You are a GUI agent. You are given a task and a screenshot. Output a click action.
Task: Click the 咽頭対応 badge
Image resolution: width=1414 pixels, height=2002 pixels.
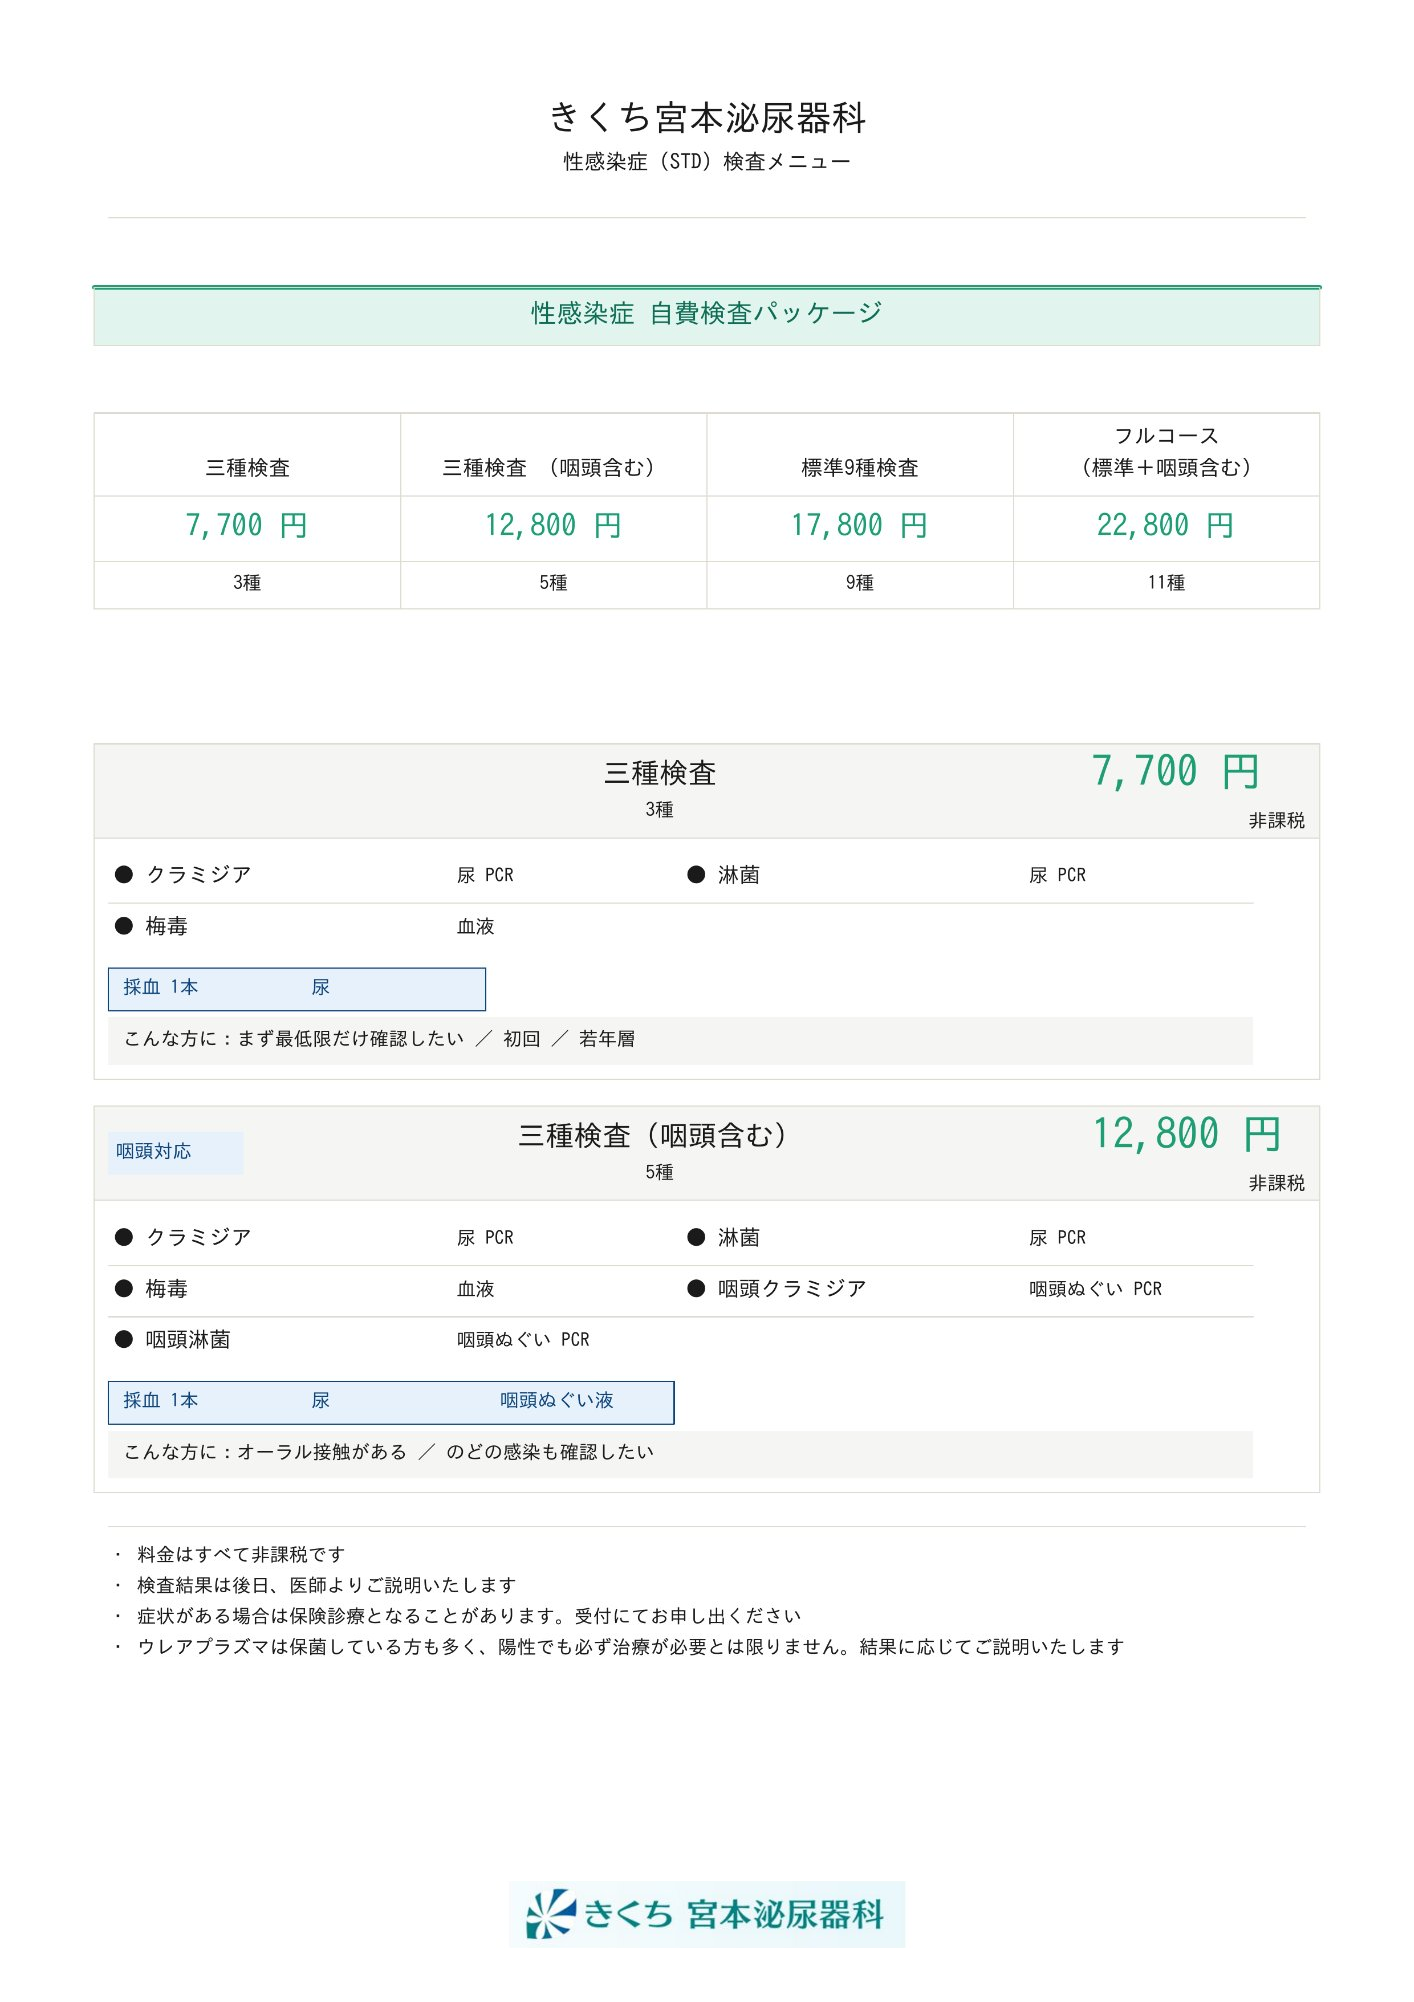pyautogui.click(x=154, y=1151)
